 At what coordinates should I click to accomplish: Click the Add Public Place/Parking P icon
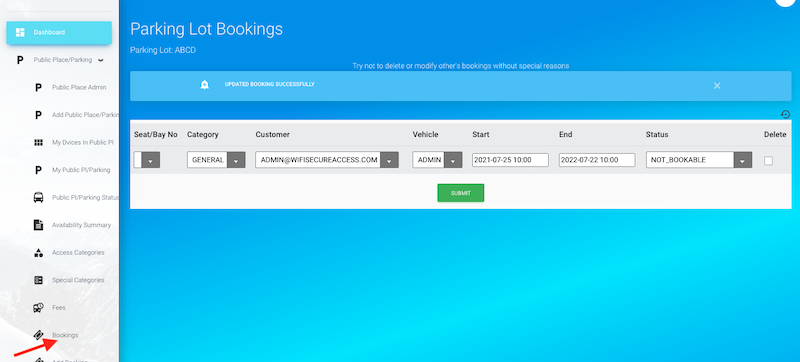pos(38,115)
